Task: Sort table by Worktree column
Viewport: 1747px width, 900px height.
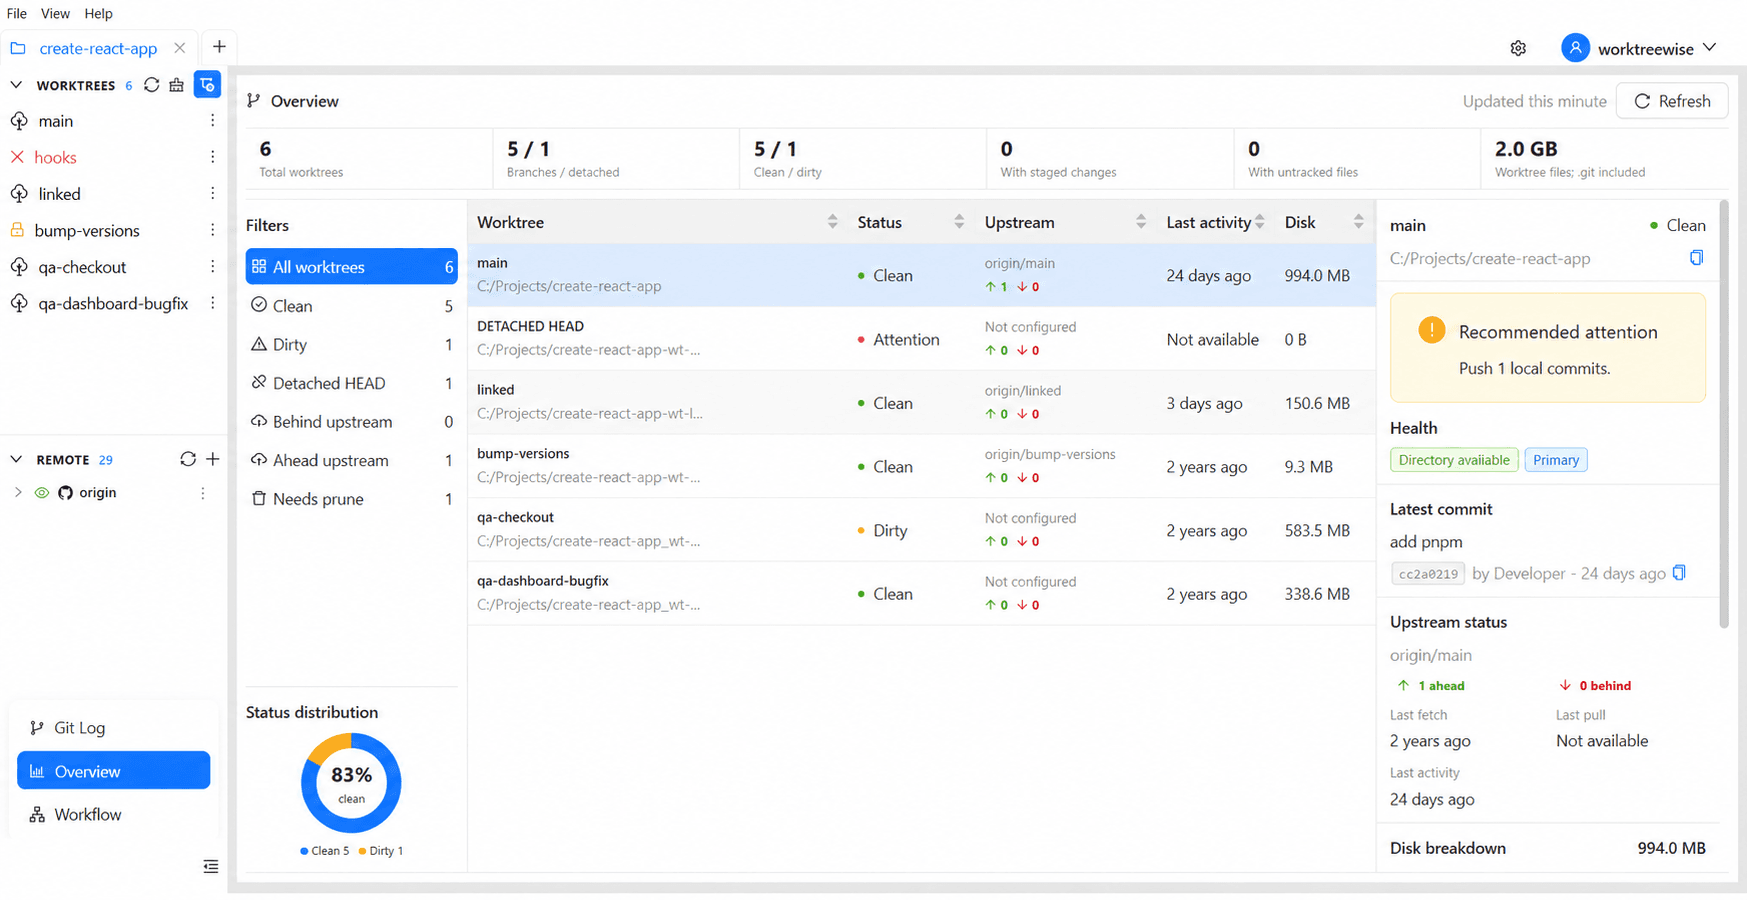Action: click(x=832, y=222)
